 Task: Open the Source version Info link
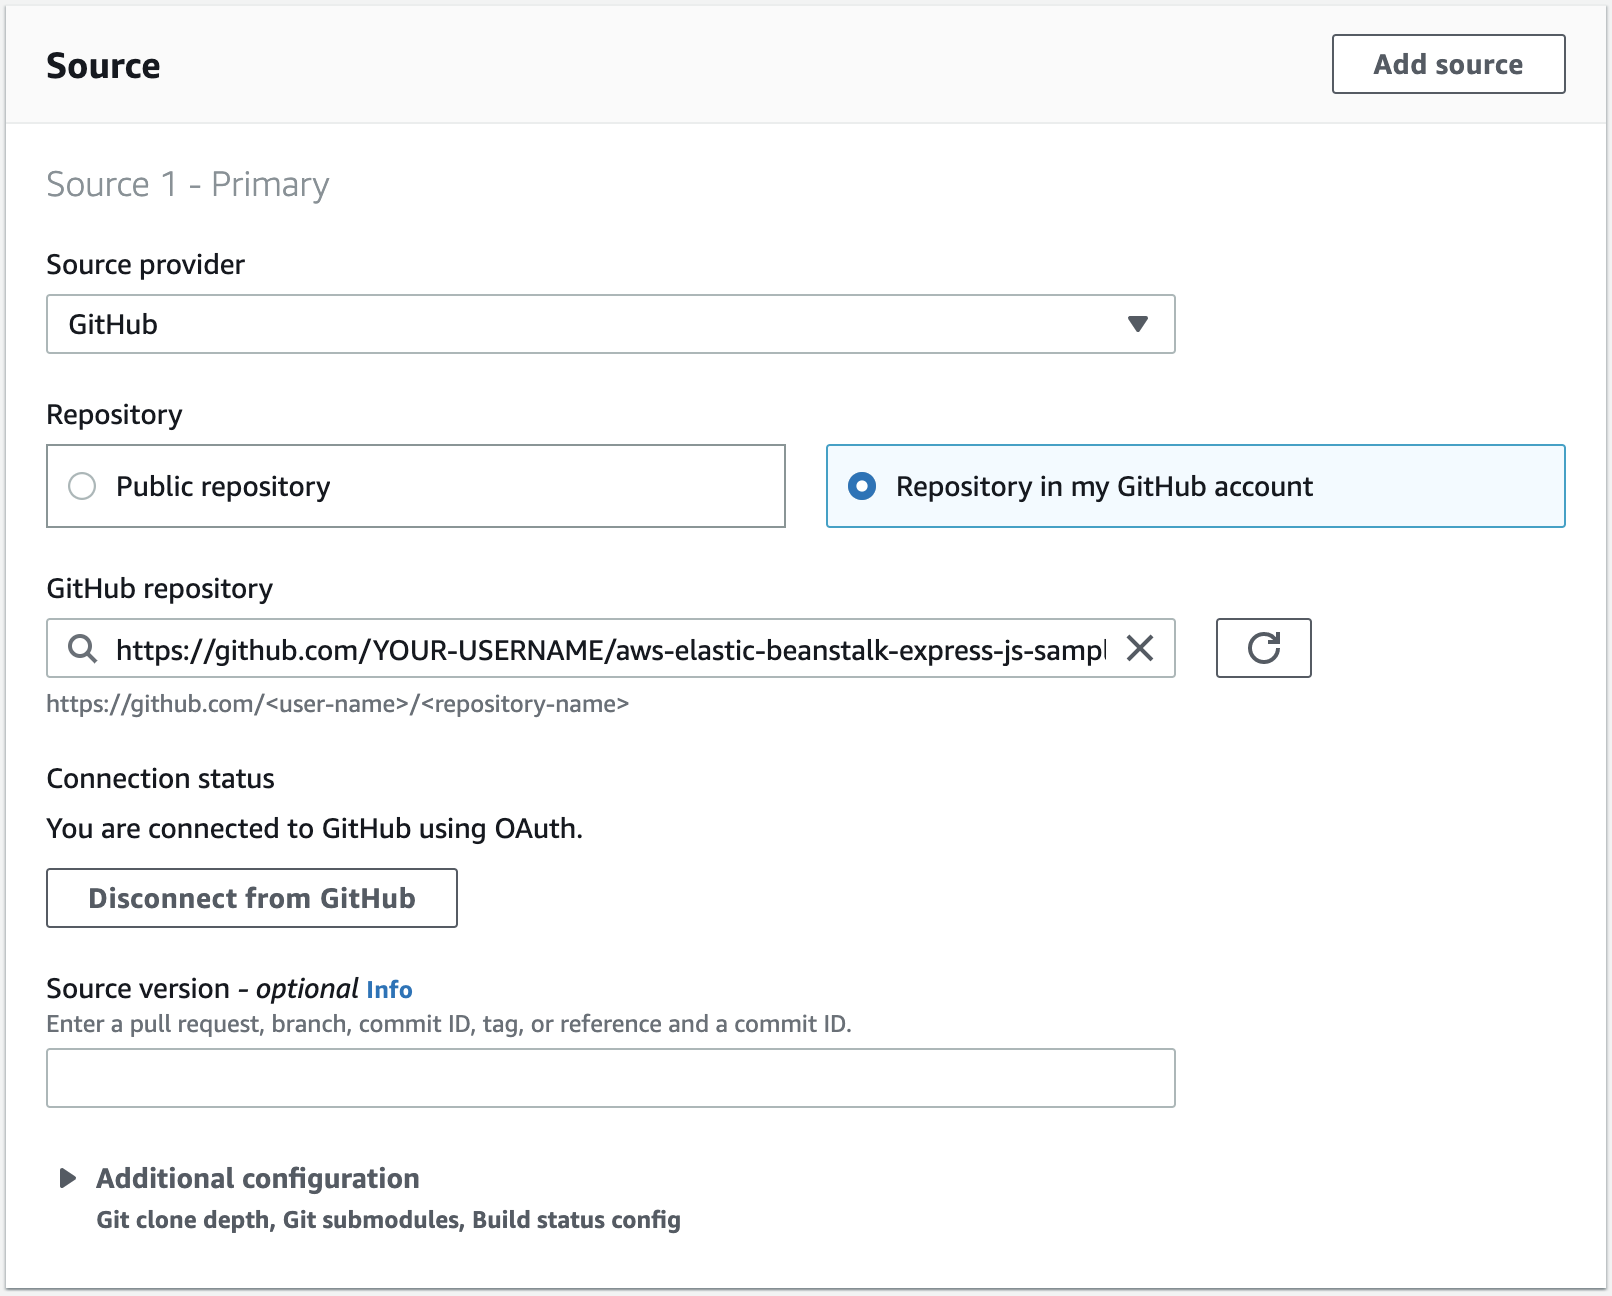(389, 989)
